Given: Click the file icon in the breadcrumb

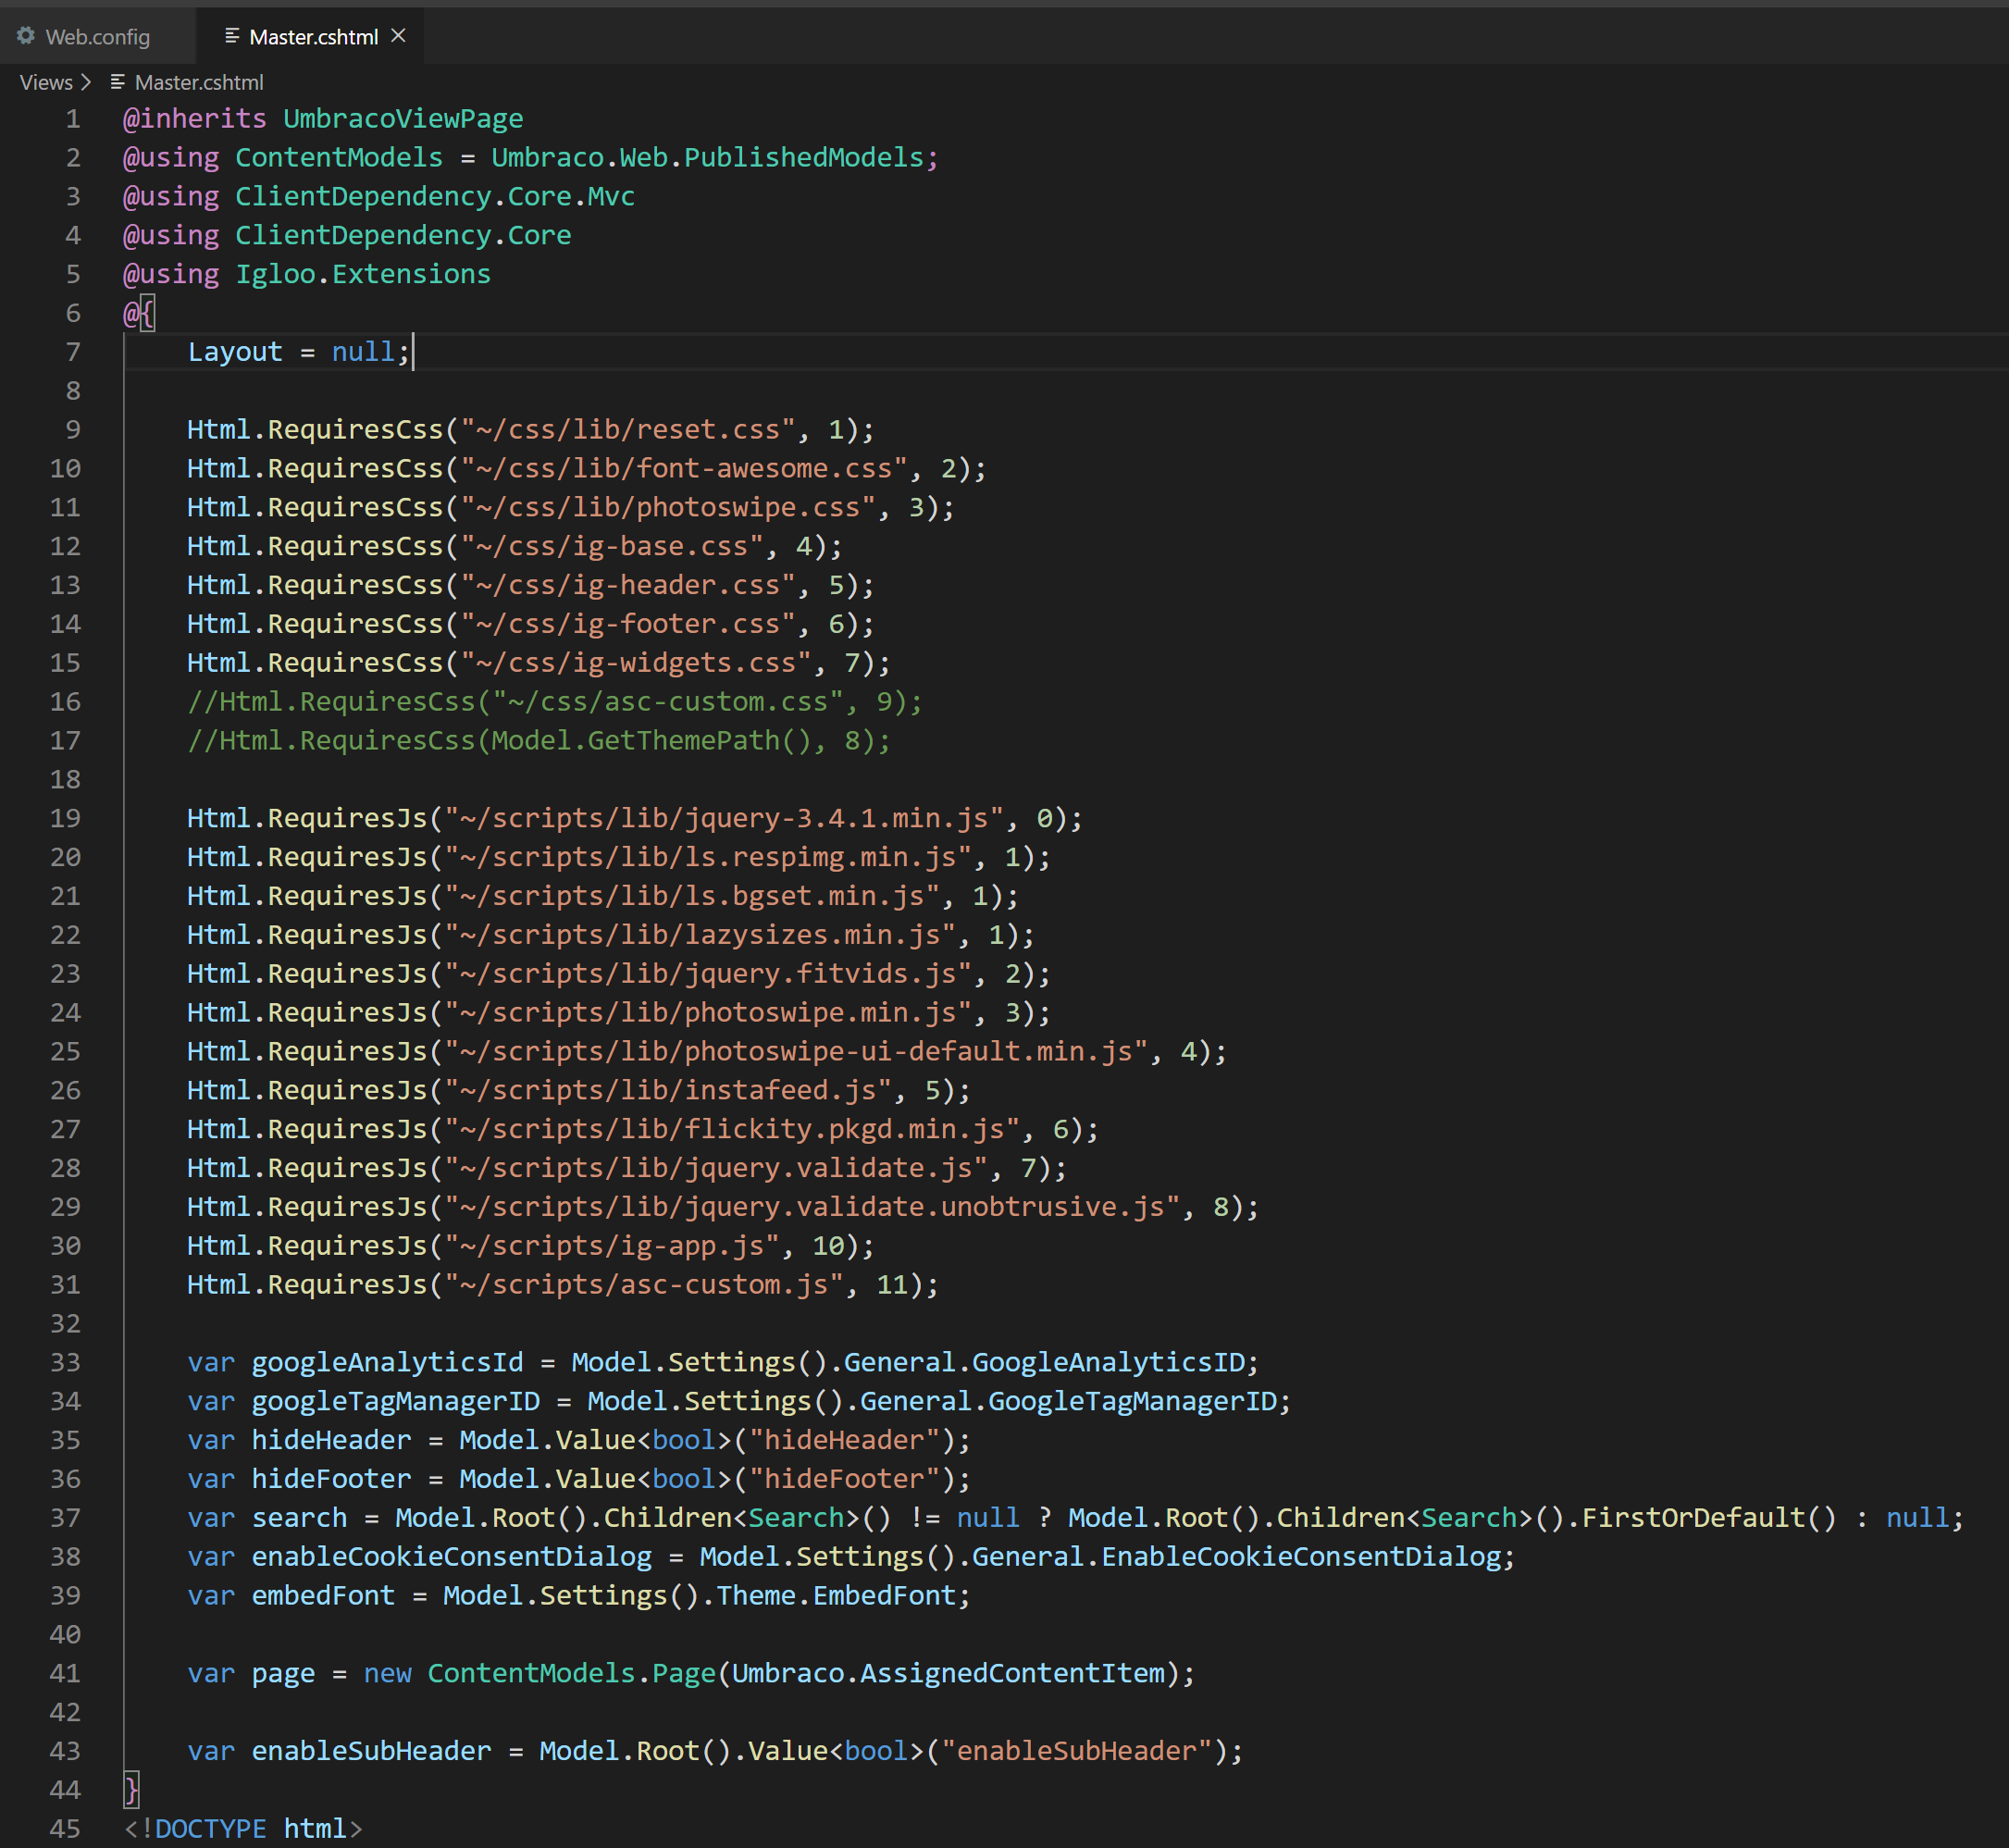Looking at the screenshot, I should click(117, 82).
